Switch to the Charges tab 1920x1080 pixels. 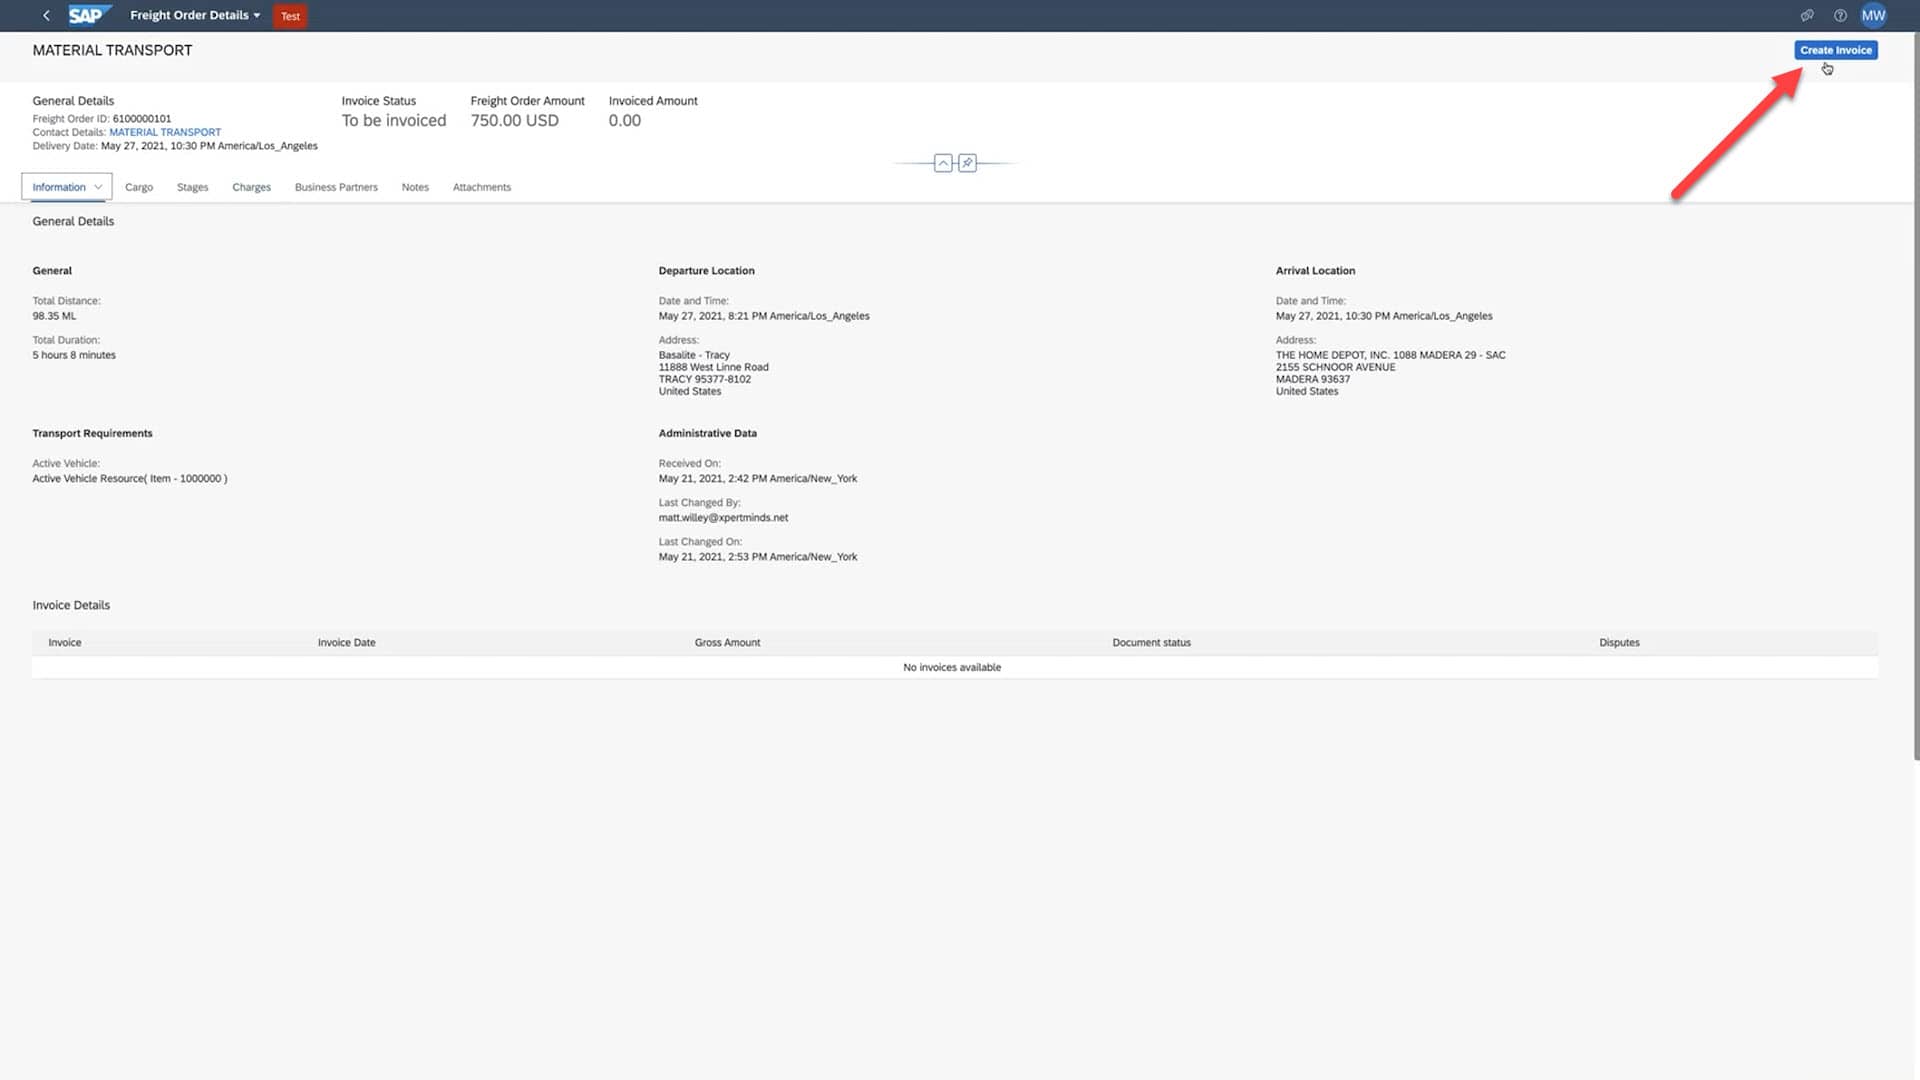pos(251,187)
